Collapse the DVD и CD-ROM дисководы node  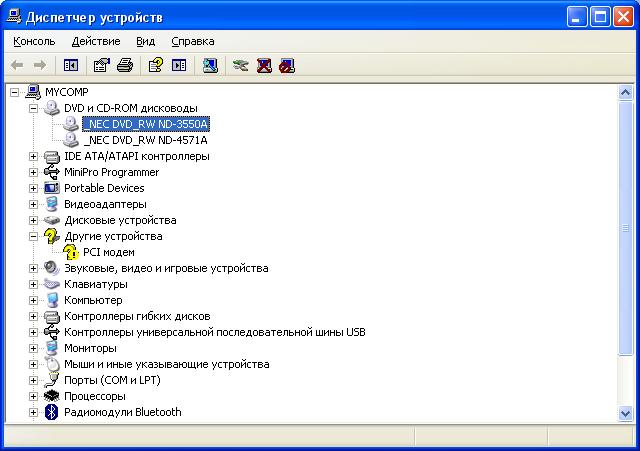coord(33,108)
